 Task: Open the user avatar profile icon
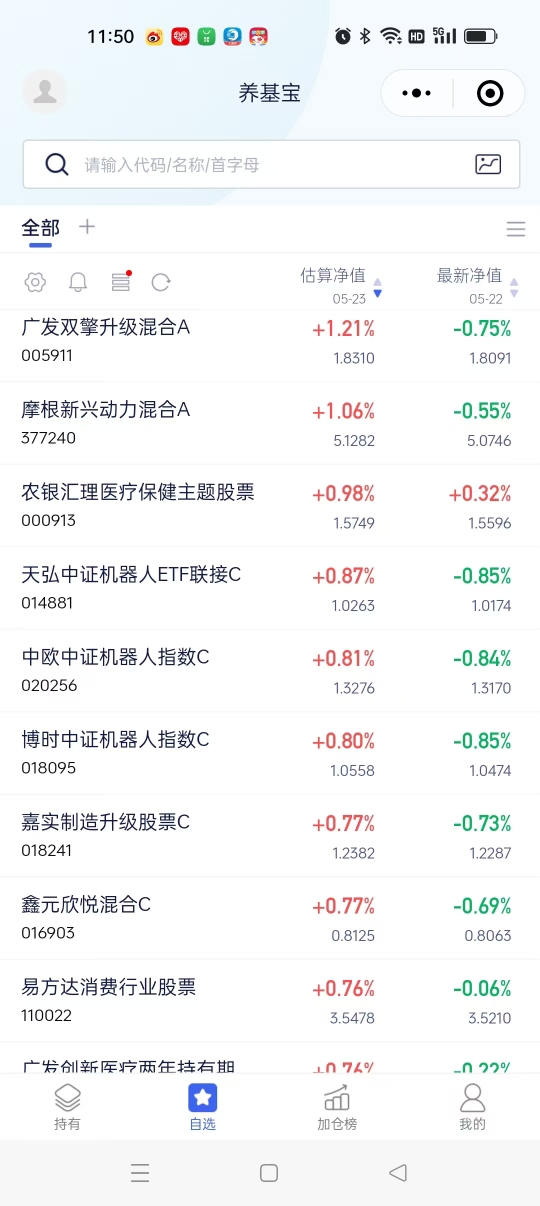pos(45,92)
